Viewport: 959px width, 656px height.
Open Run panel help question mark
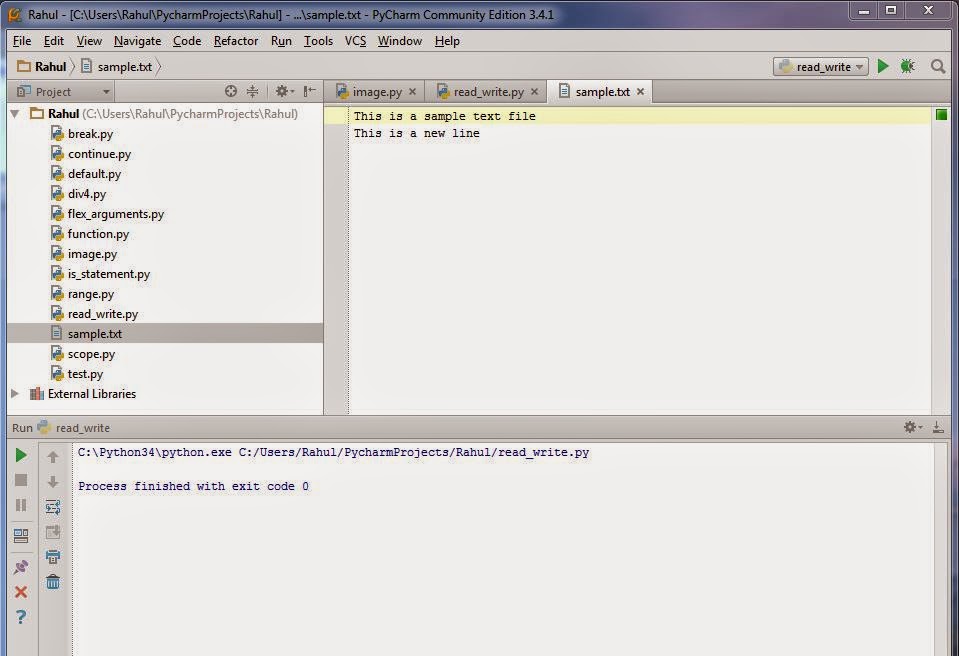tap(21, 617)
